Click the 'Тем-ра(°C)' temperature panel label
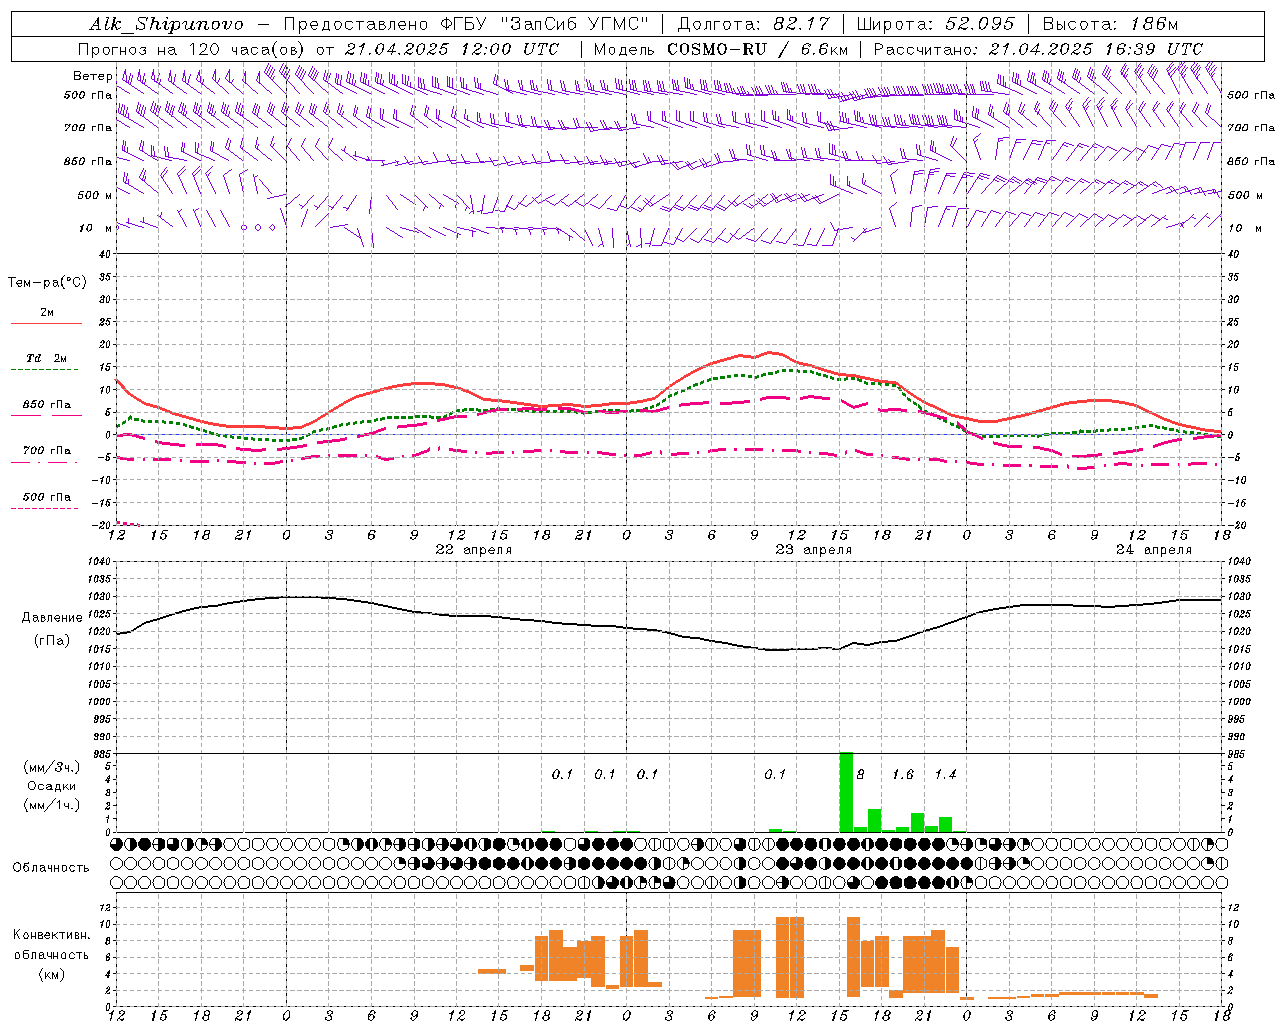This screenshot has width=1280, height=1024. click(x=47, y=283)
